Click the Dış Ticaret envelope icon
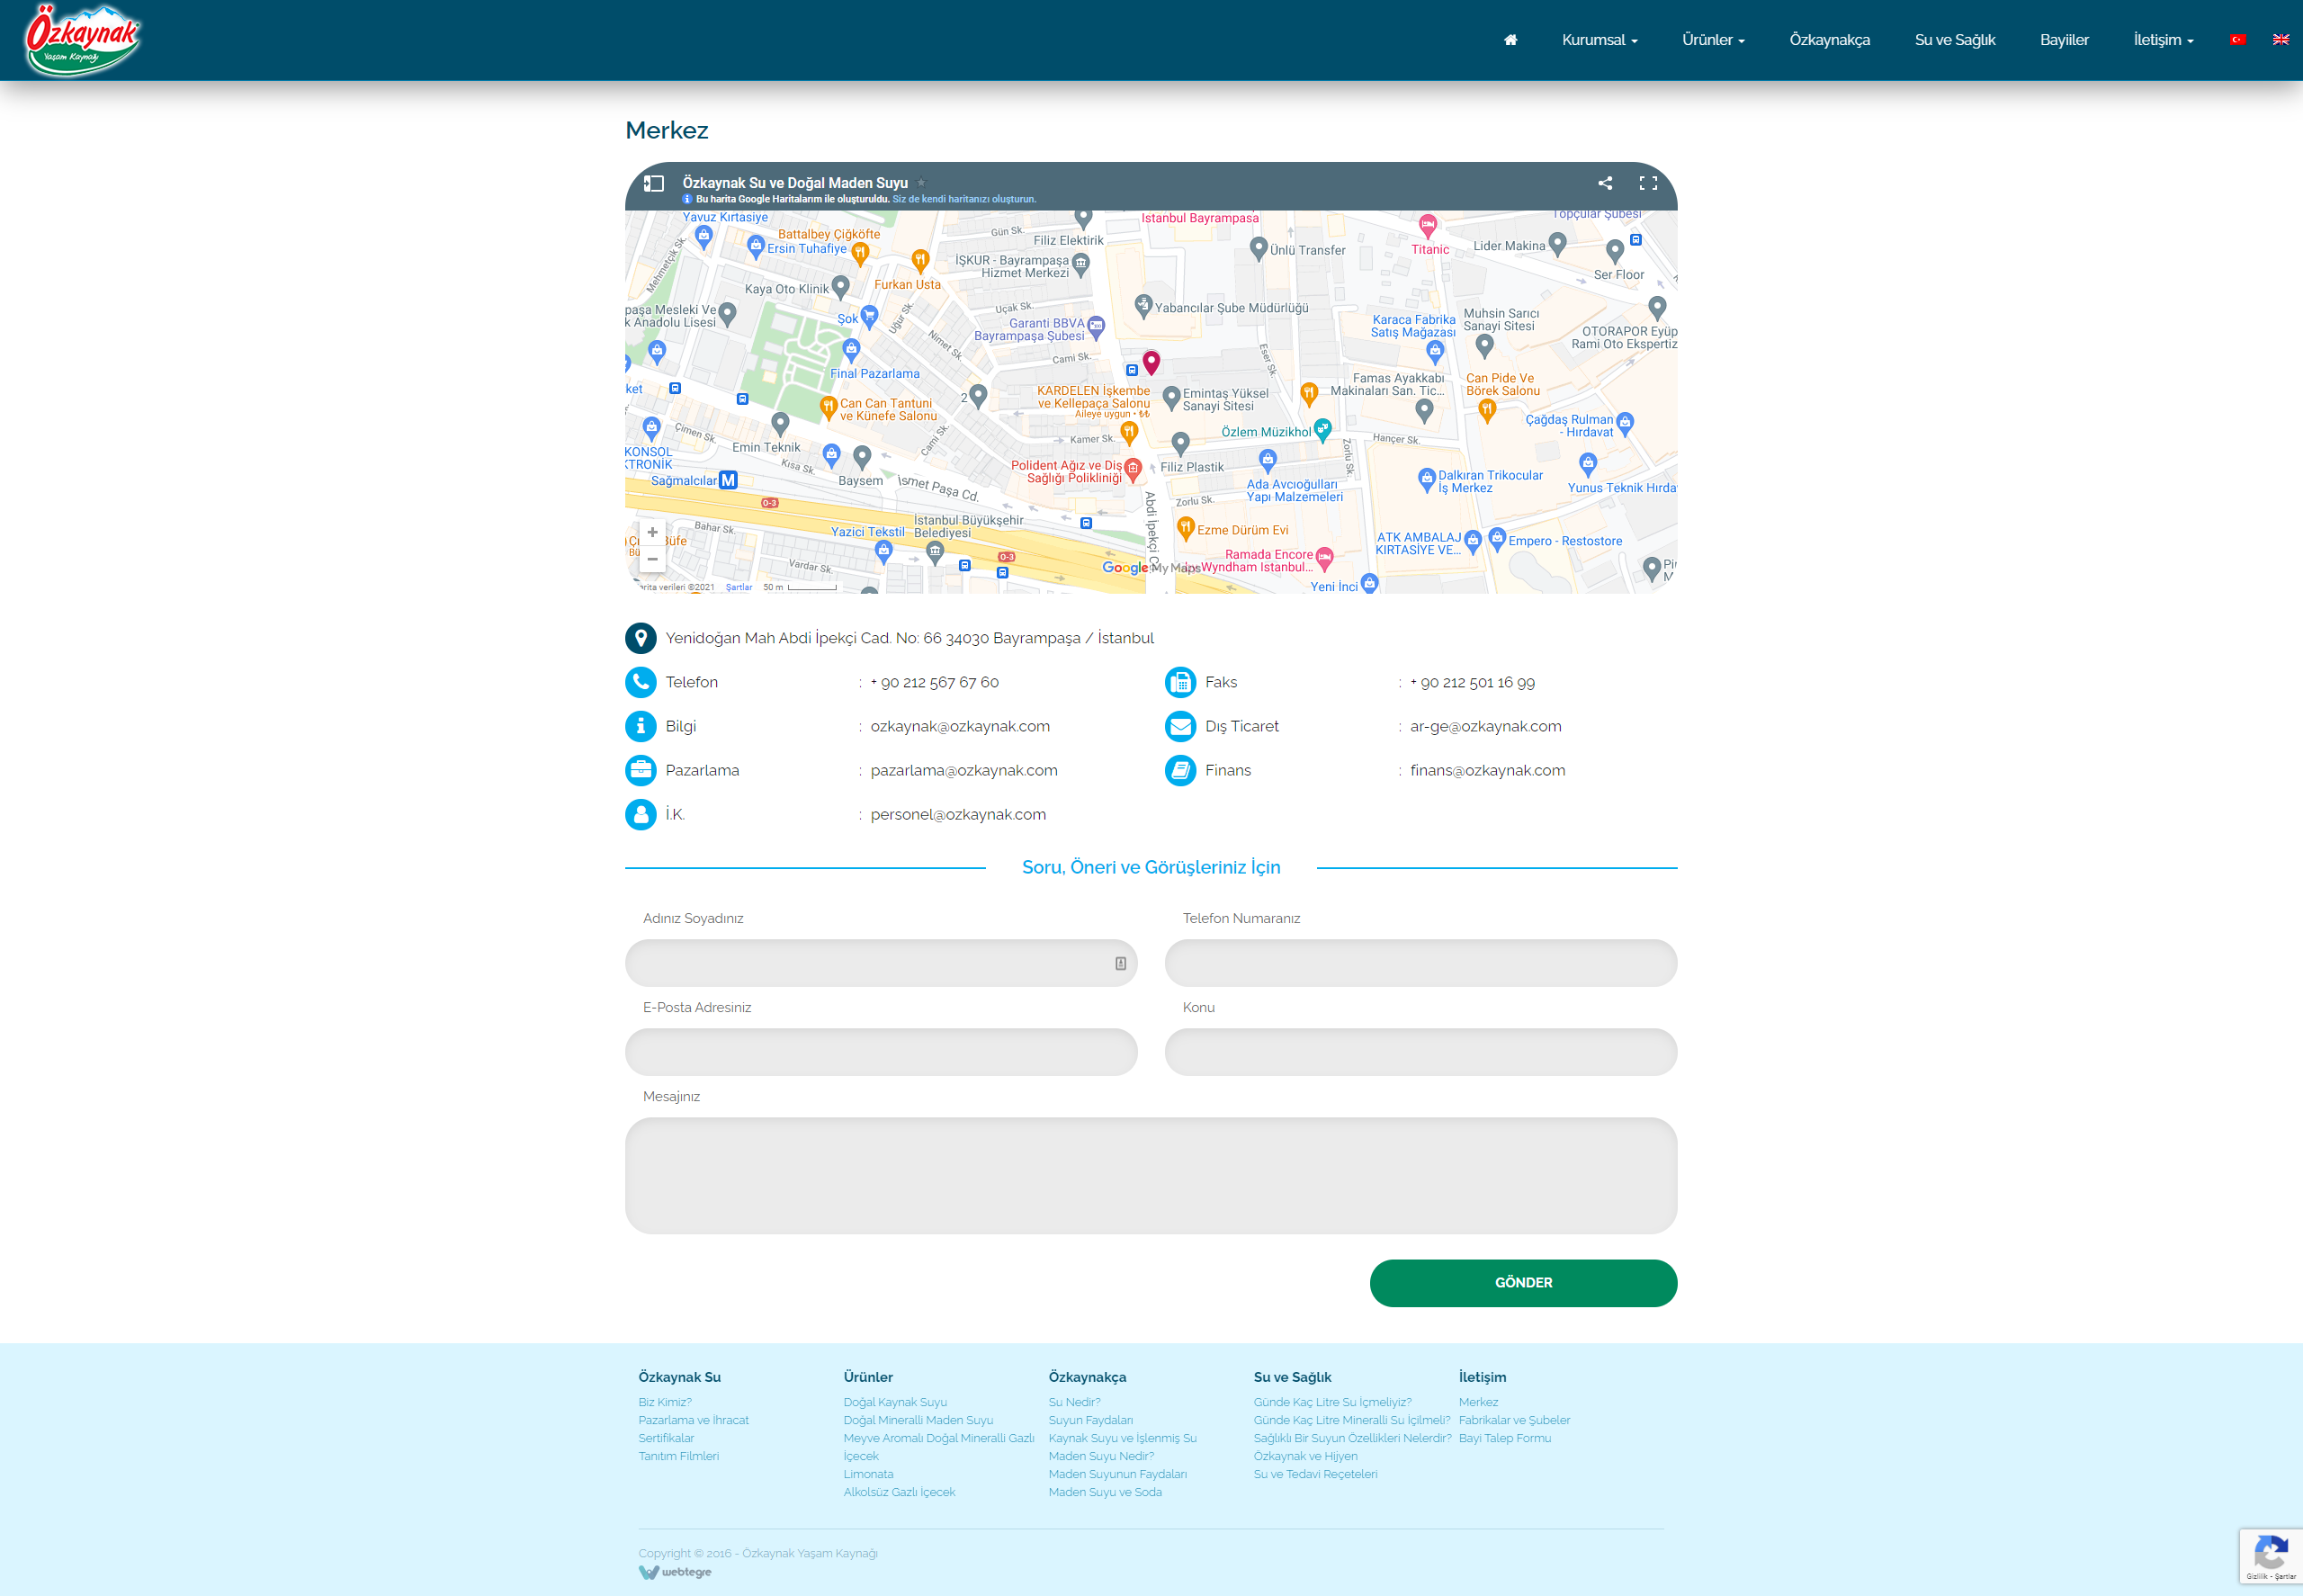The image size is (2303, 1596). 1180,726
